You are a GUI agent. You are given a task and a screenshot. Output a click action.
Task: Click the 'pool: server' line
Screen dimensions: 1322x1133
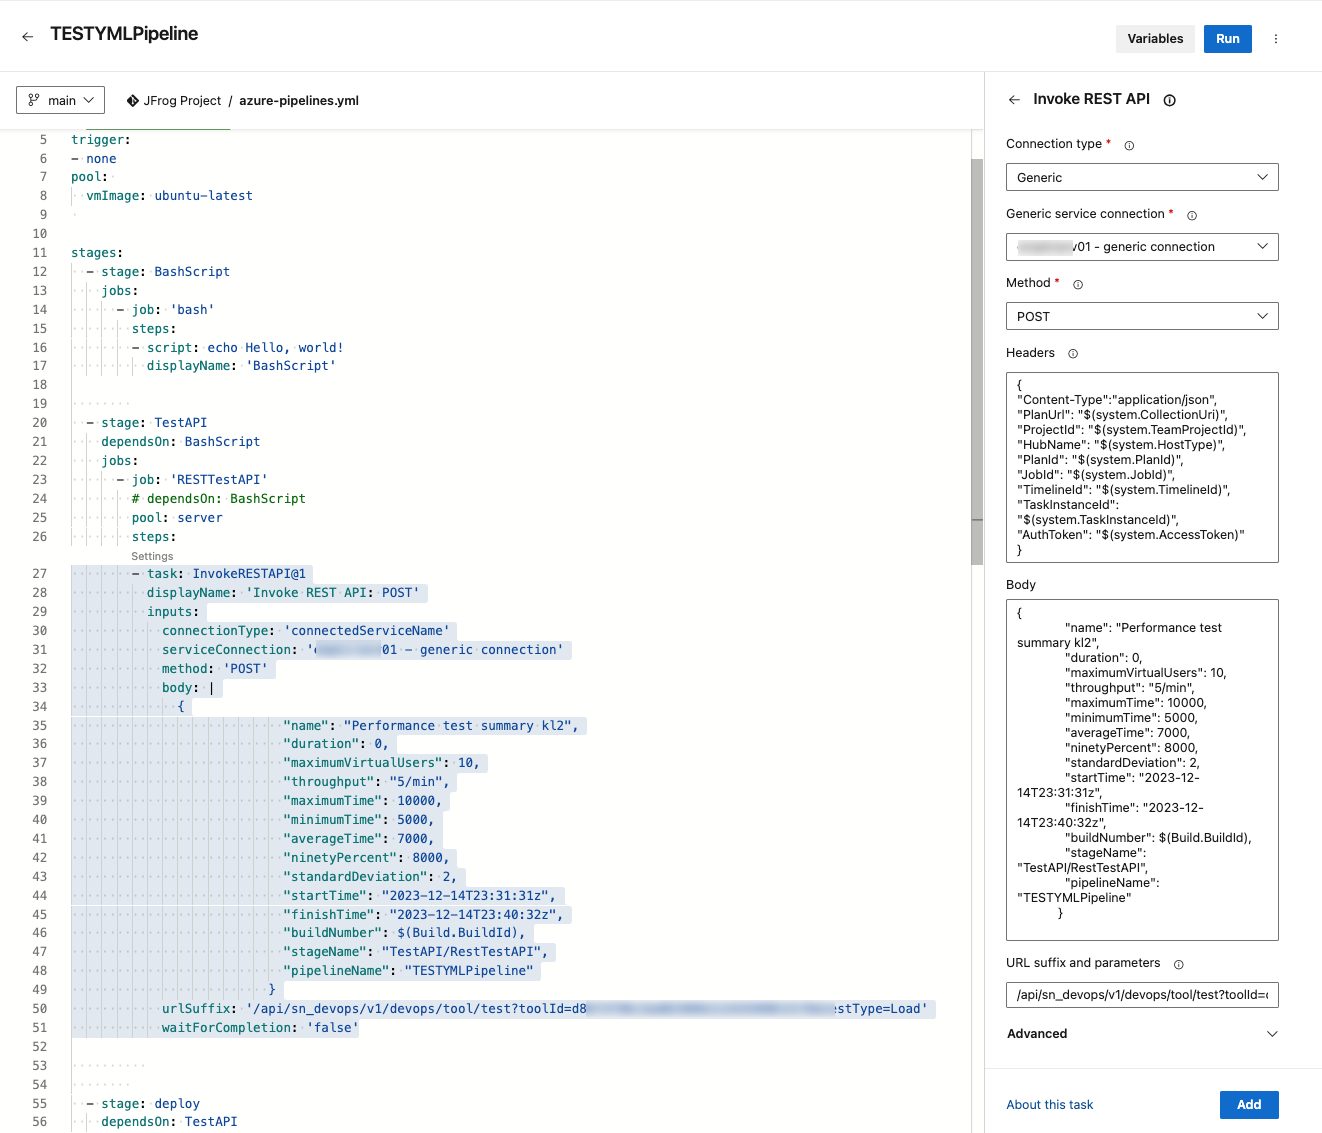[177, 518]
